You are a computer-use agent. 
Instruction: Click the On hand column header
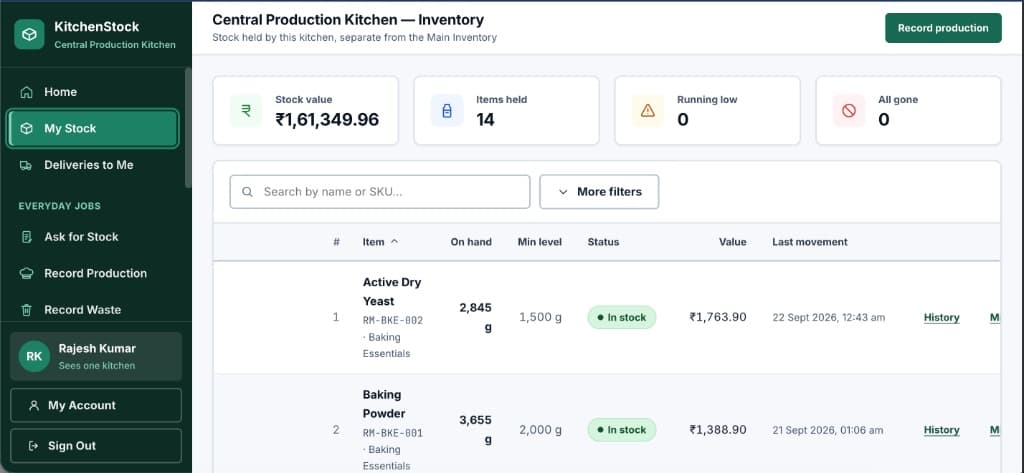(x=471, y=242)
